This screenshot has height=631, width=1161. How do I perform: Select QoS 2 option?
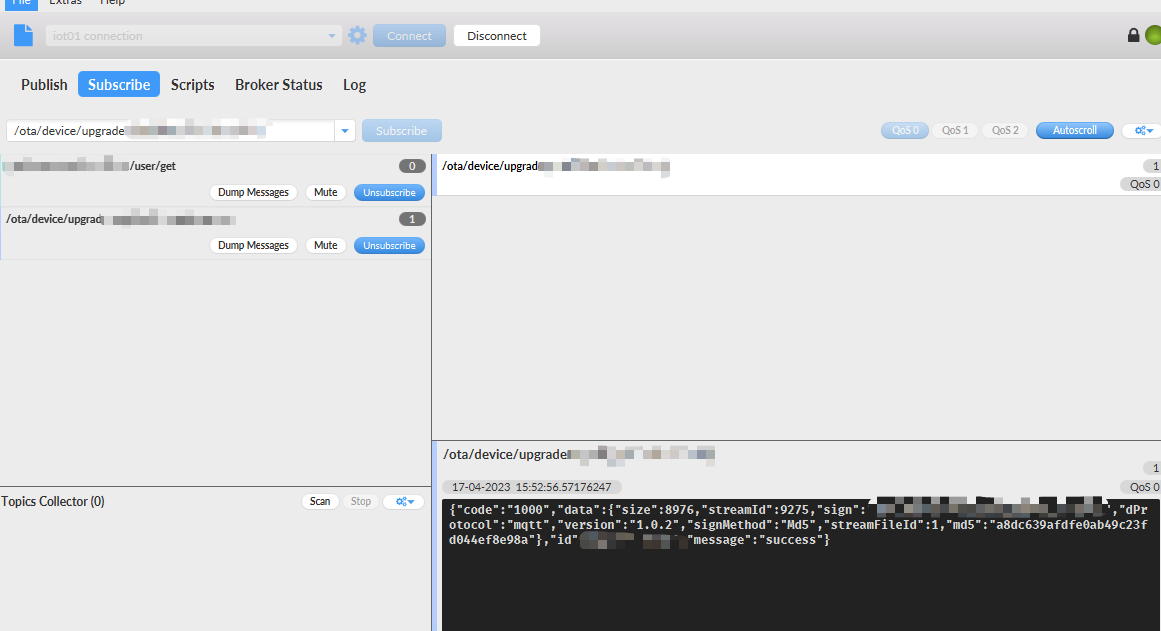pyautogui.click(x=1005, y=130)
